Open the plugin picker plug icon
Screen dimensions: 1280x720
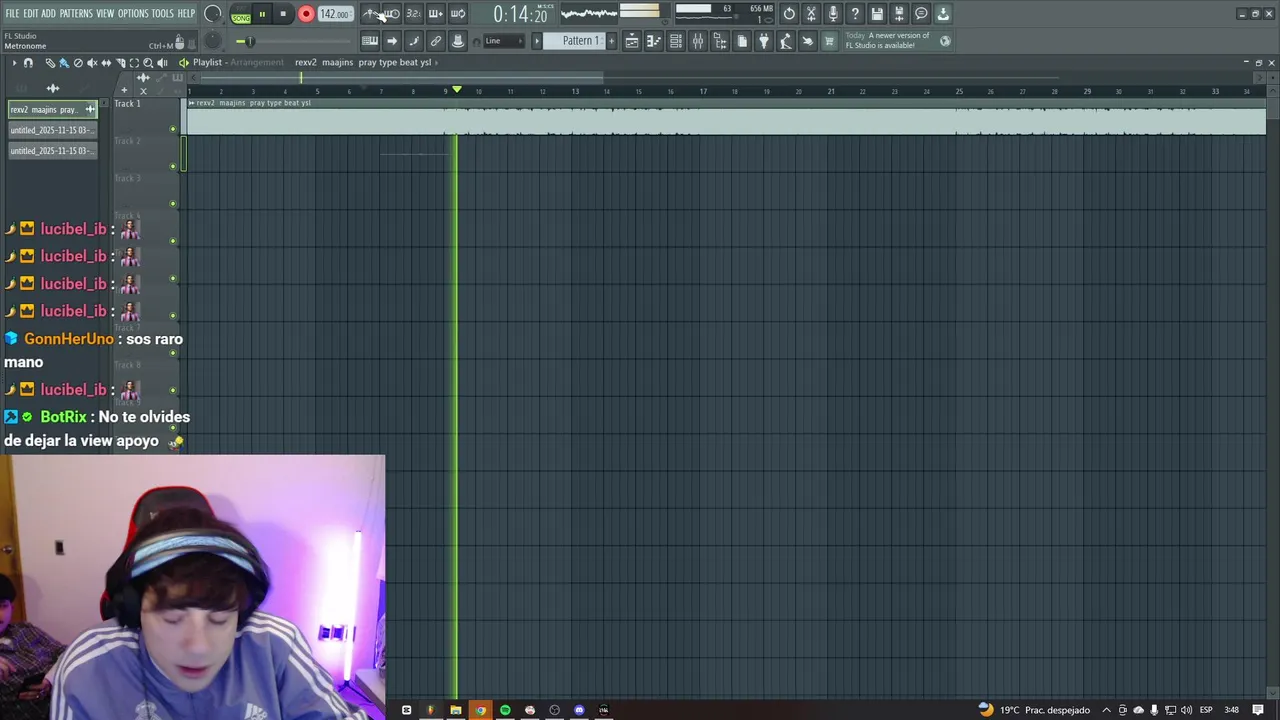pos(764,41)
